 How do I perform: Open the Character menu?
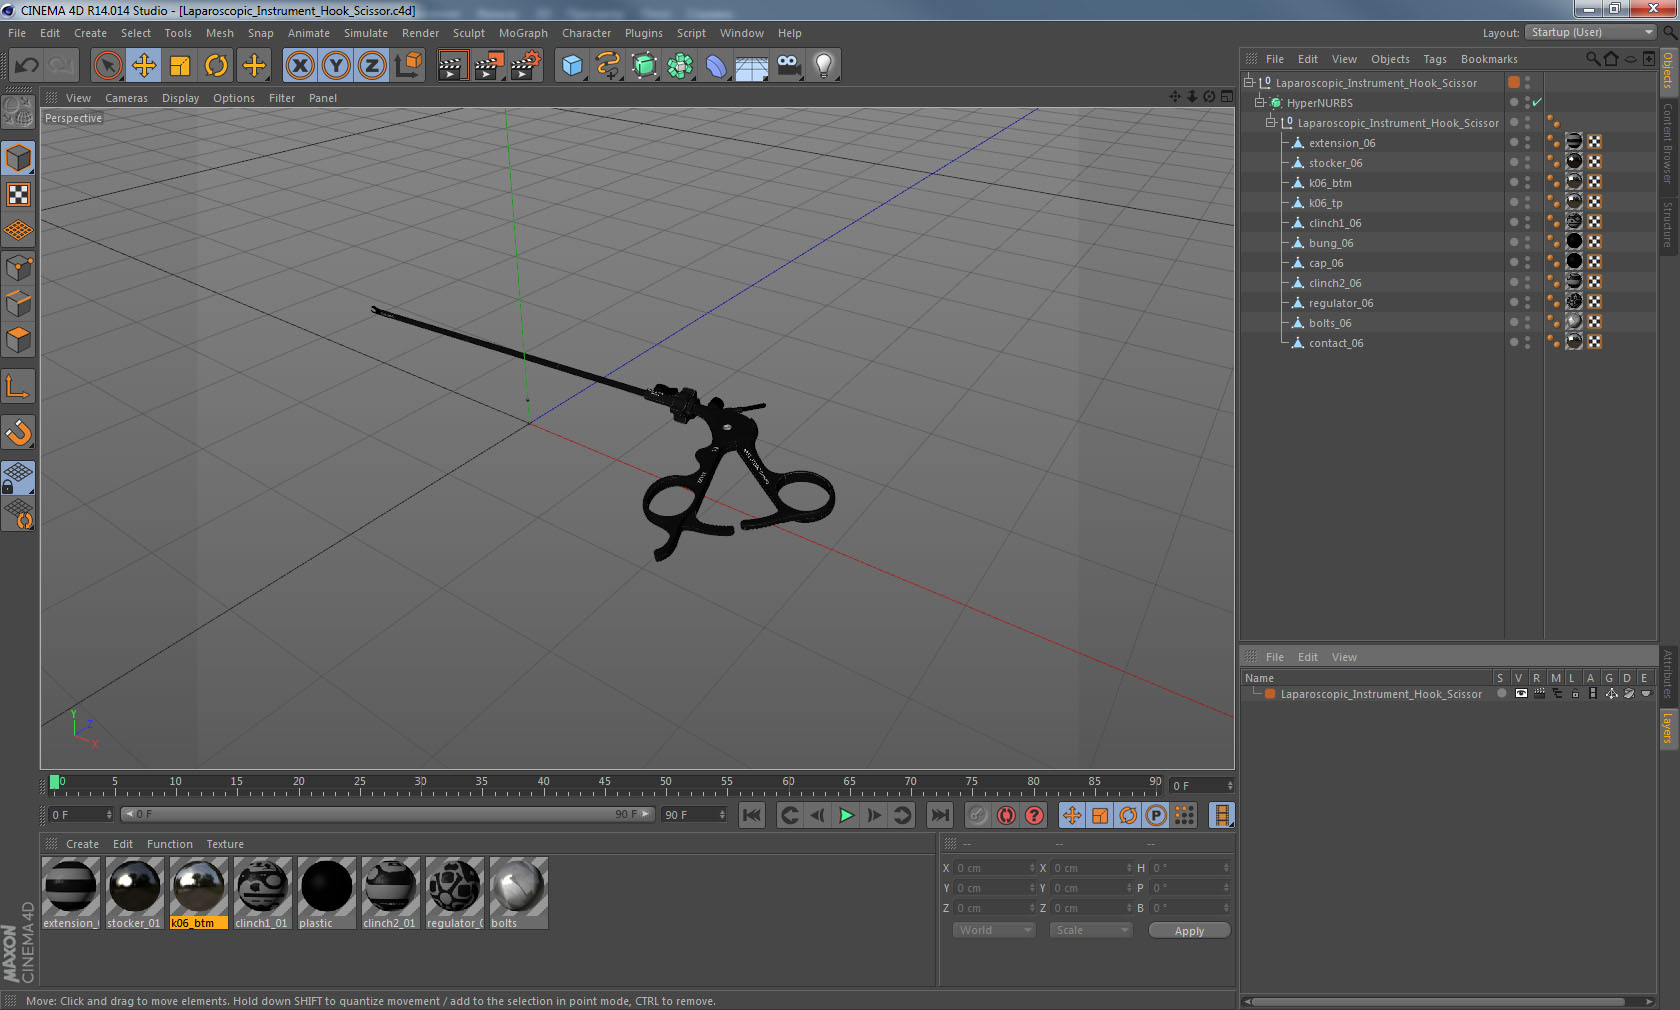click(586, 33)
